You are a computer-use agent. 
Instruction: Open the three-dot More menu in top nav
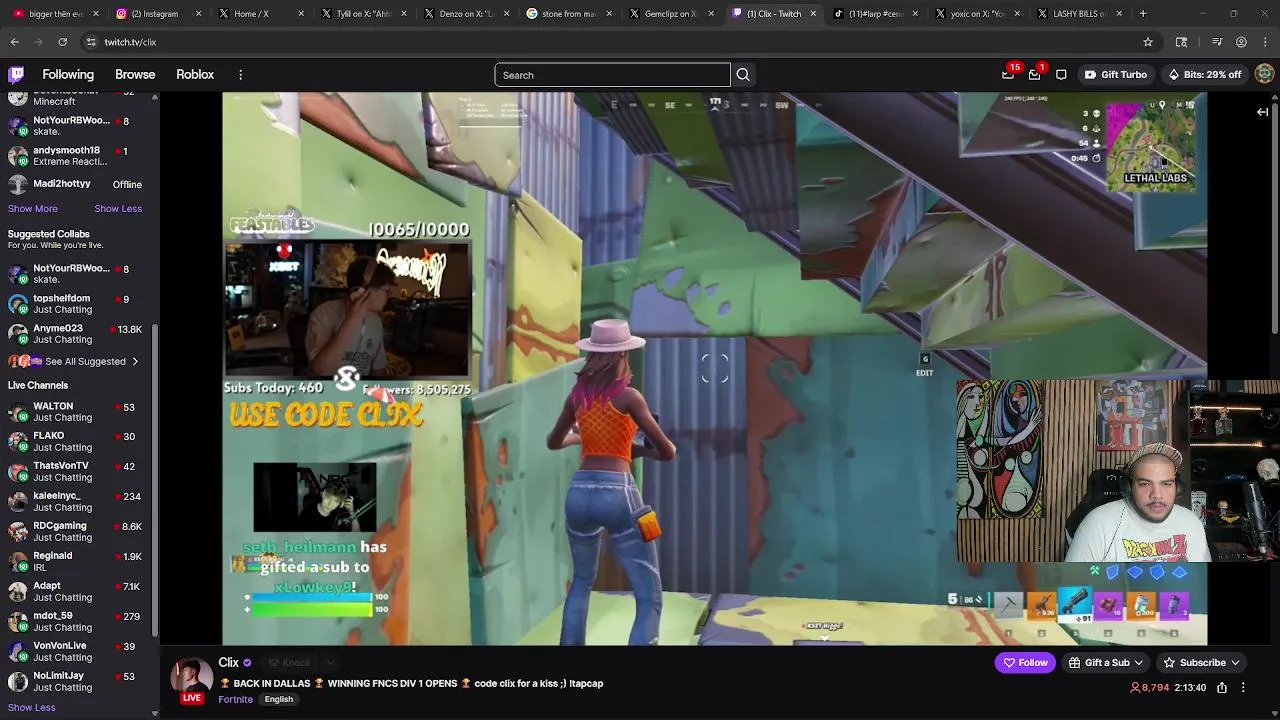(x=240, y=75)
